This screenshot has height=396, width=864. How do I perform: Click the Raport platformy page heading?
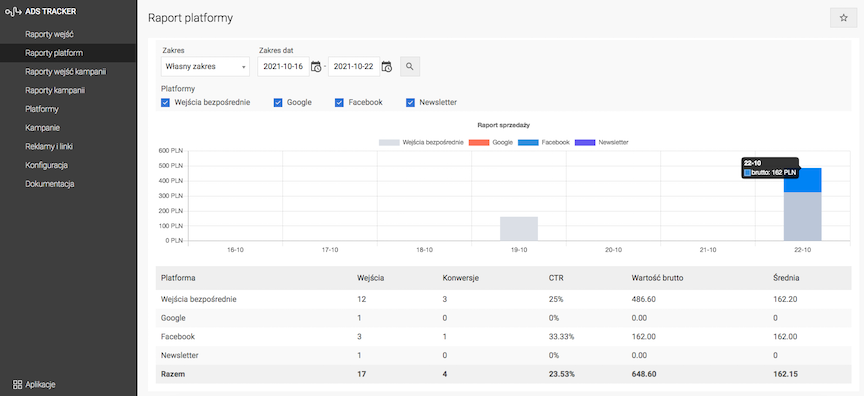click(x=191, y=18)
